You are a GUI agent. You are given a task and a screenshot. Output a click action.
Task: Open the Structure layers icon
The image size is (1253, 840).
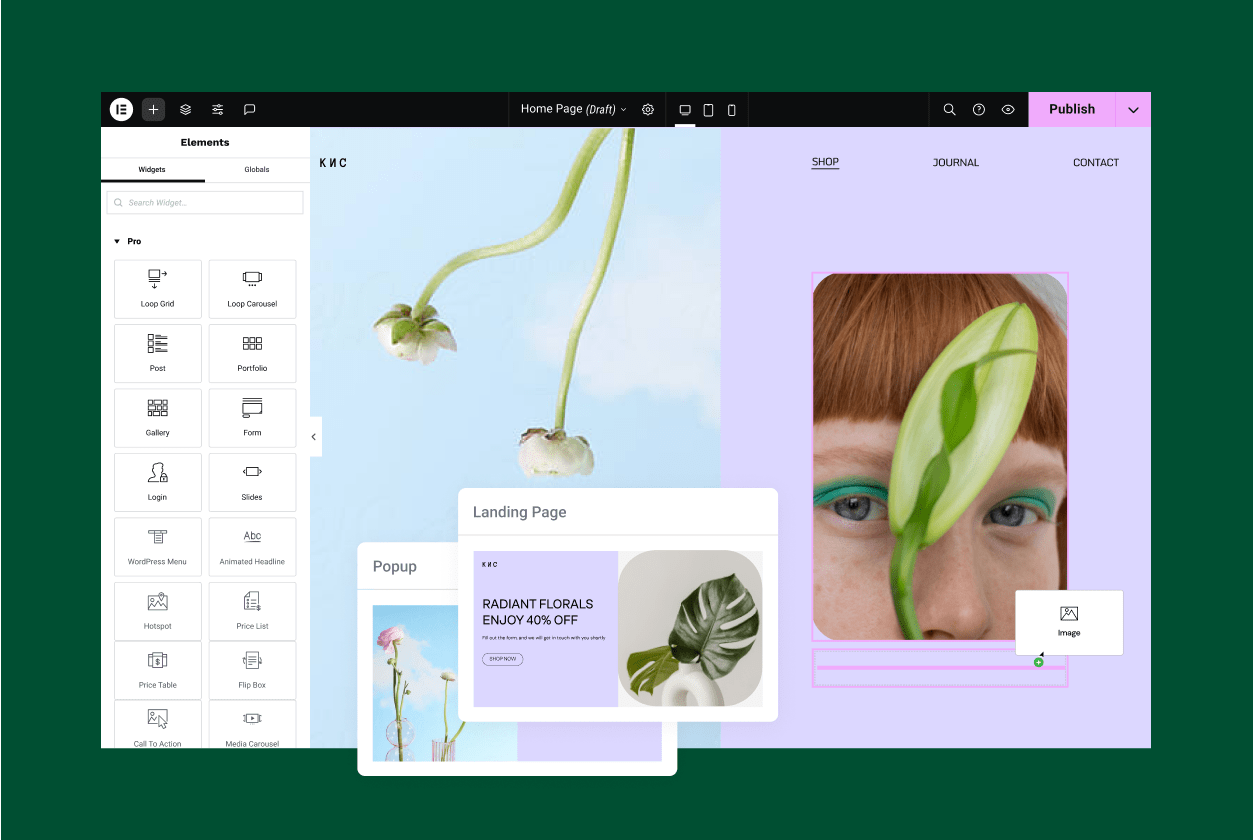185,109
